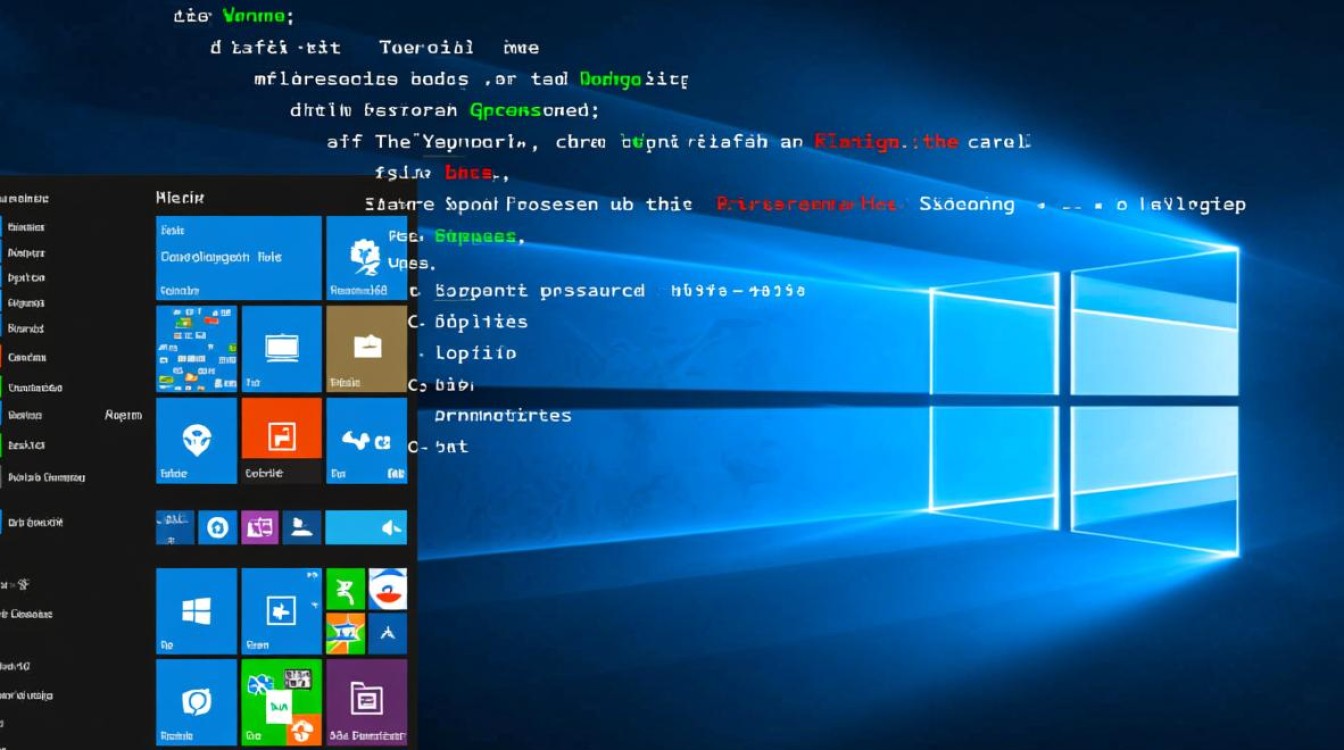Launch the purple calendar tile

pyautogui.click(x=261, y=527)
